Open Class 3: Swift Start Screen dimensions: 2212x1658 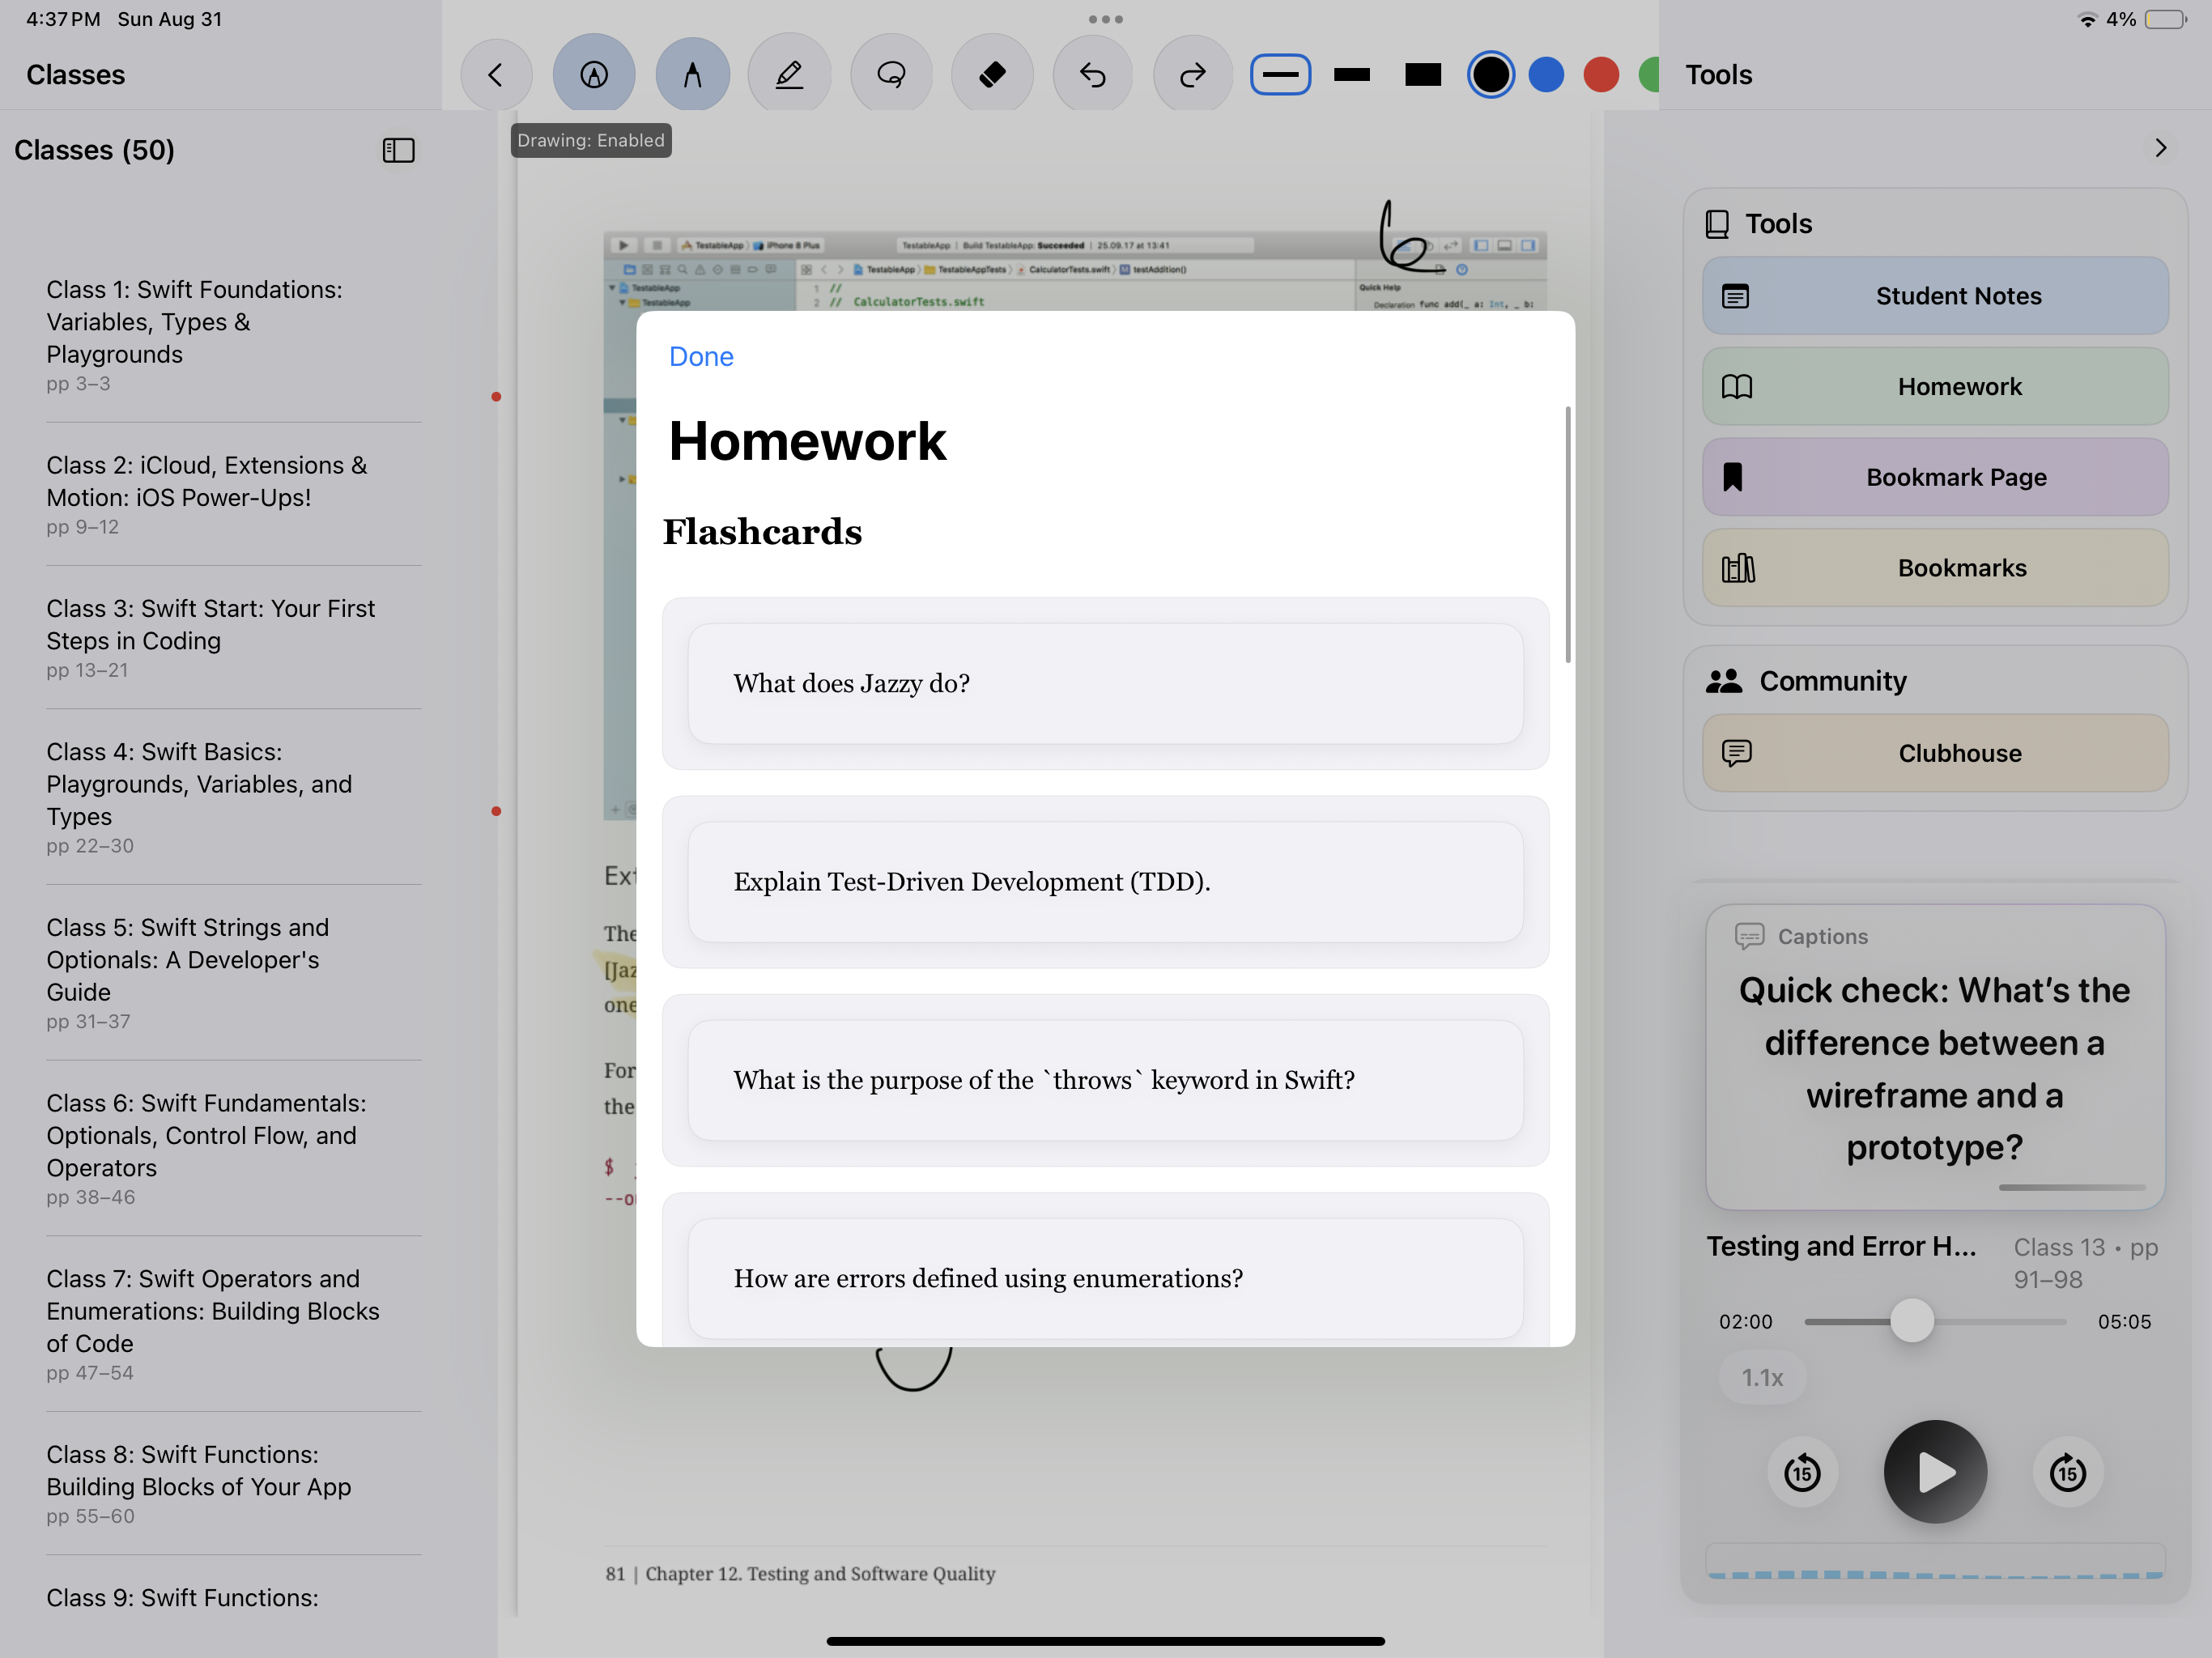[211, 625]
